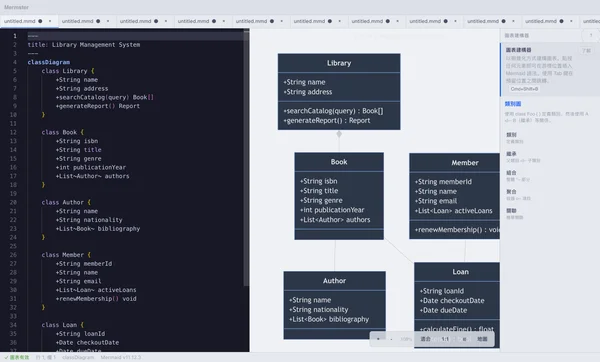The width and height of the screenshot is (600, 362).
Task: Click the Cmd+Shift+B shortcut badge
Action: pyautogui.click(x=524, y=89)
